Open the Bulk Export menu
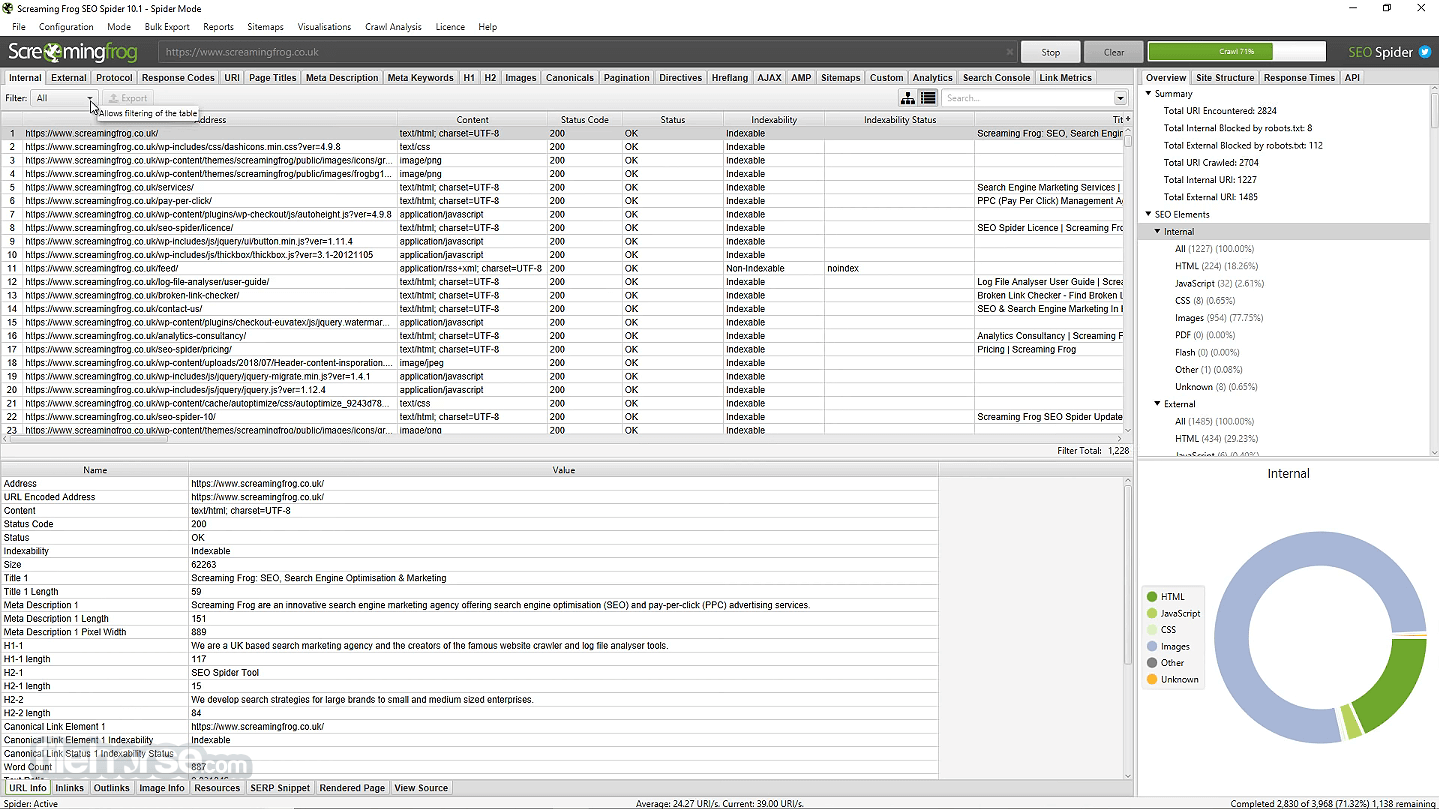 tap(167, 27)
